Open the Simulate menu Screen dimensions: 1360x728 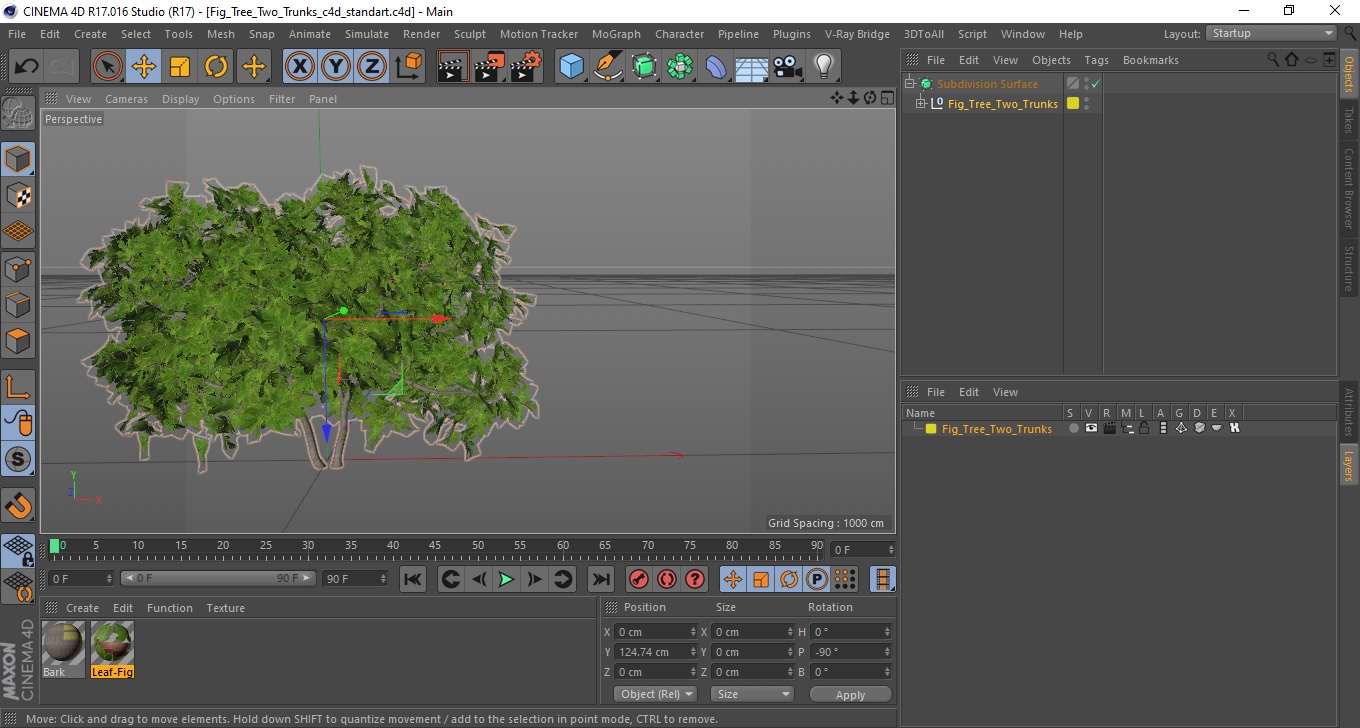[x=367, y=34]
